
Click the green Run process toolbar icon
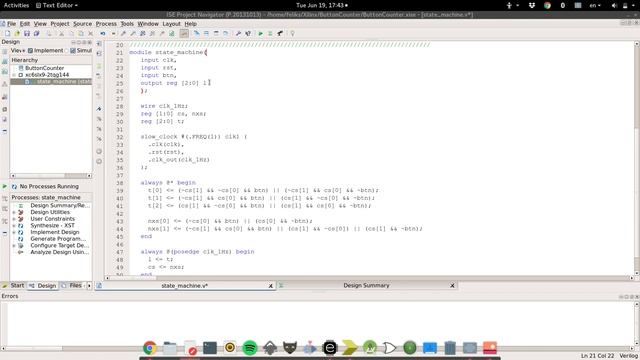pos(260,33)
